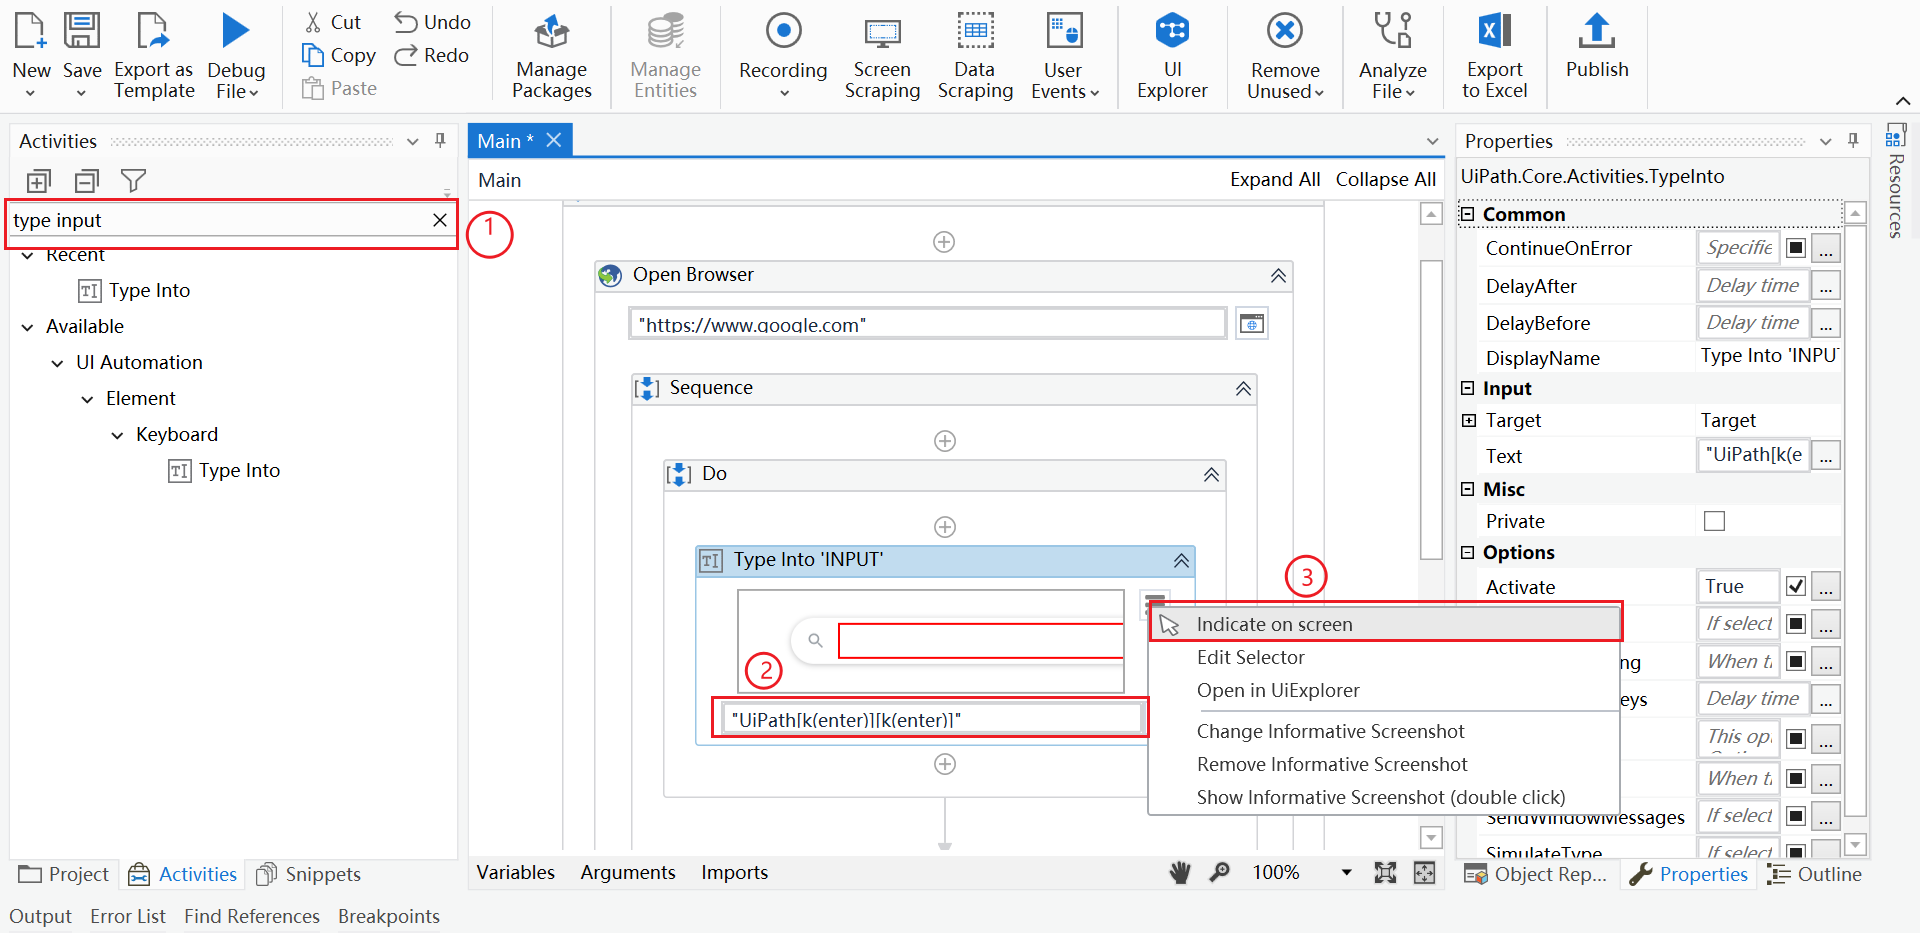Viewport: 1920px width, 933px height.
Task: Collapse the Keyboard node in Activities tree
Action: pyautogui.click(x=117, y=434)
